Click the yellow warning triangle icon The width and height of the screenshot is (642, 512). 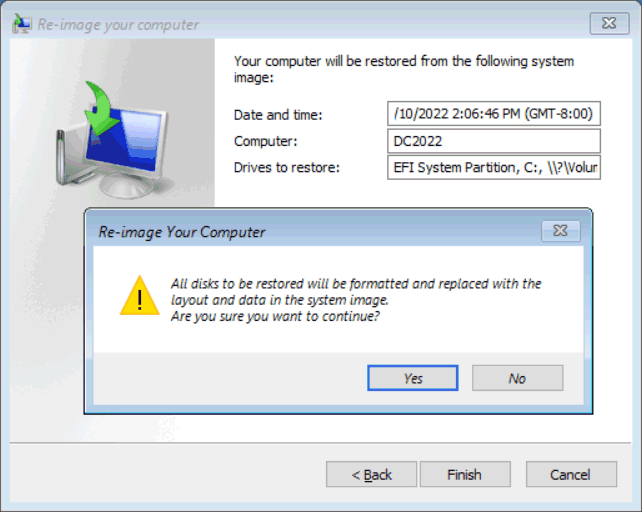point(140,296)
